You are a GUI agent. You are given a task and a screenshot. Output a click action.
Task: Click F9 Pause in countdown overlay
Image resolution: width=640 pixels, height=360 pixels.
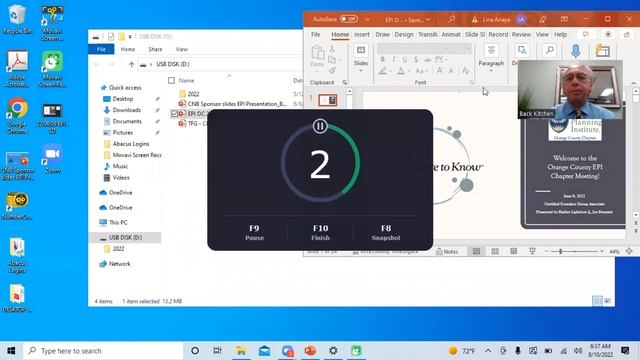[x=254, y=232]
